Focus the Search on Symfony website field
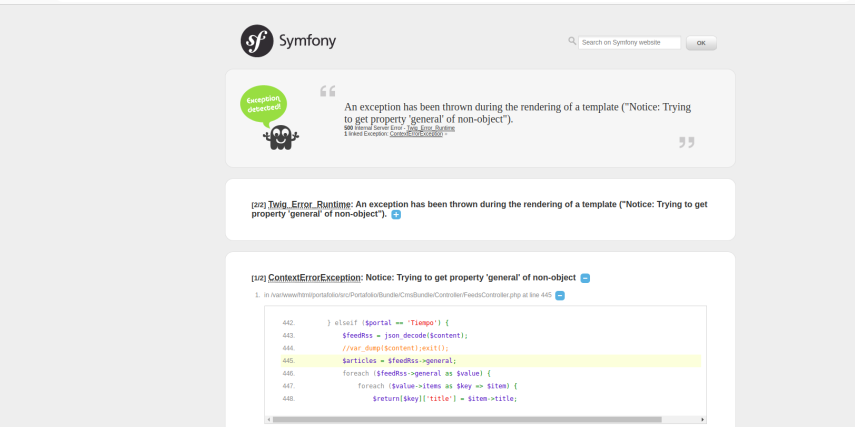This screenshot has height=427, width=855. coord(629,43)
